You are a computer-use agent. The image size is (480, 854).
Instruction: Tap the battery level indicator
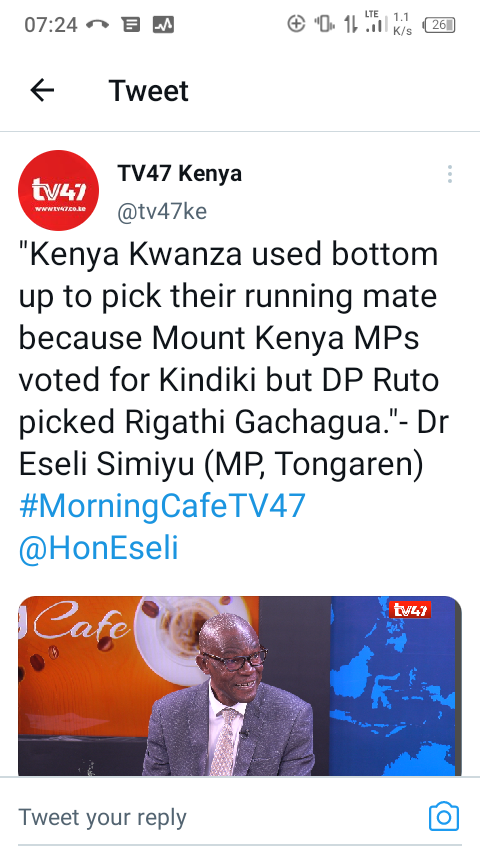[x=440, y=25]
